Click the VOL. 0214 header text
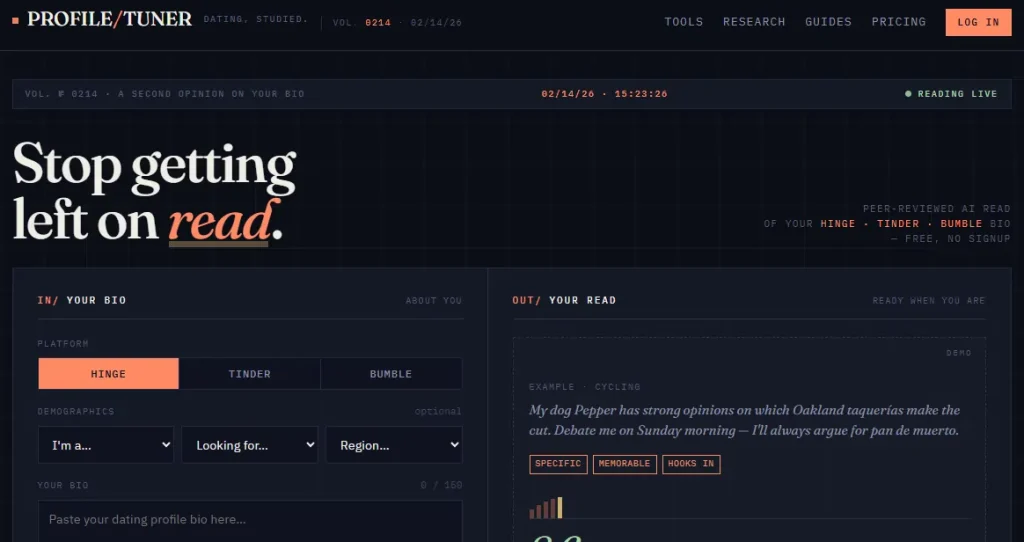1024x542 pixels. click(362, 23)
